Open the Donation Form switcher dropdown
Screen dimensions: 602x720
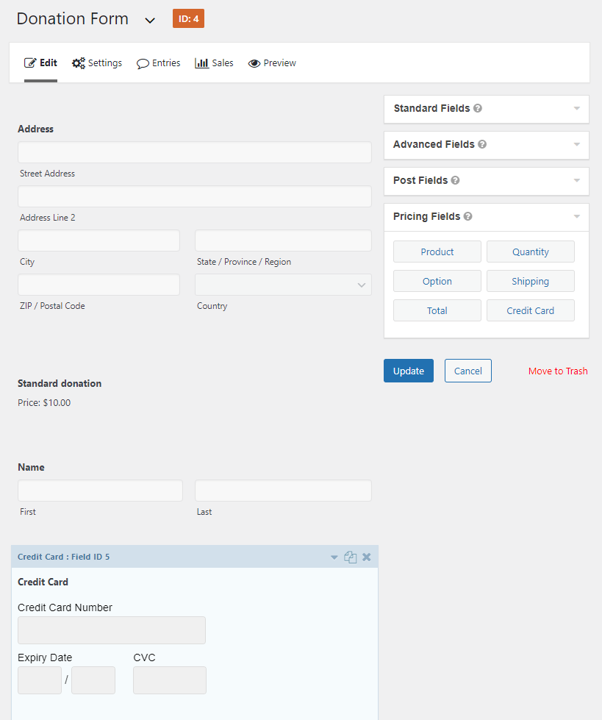pos(150,20)
